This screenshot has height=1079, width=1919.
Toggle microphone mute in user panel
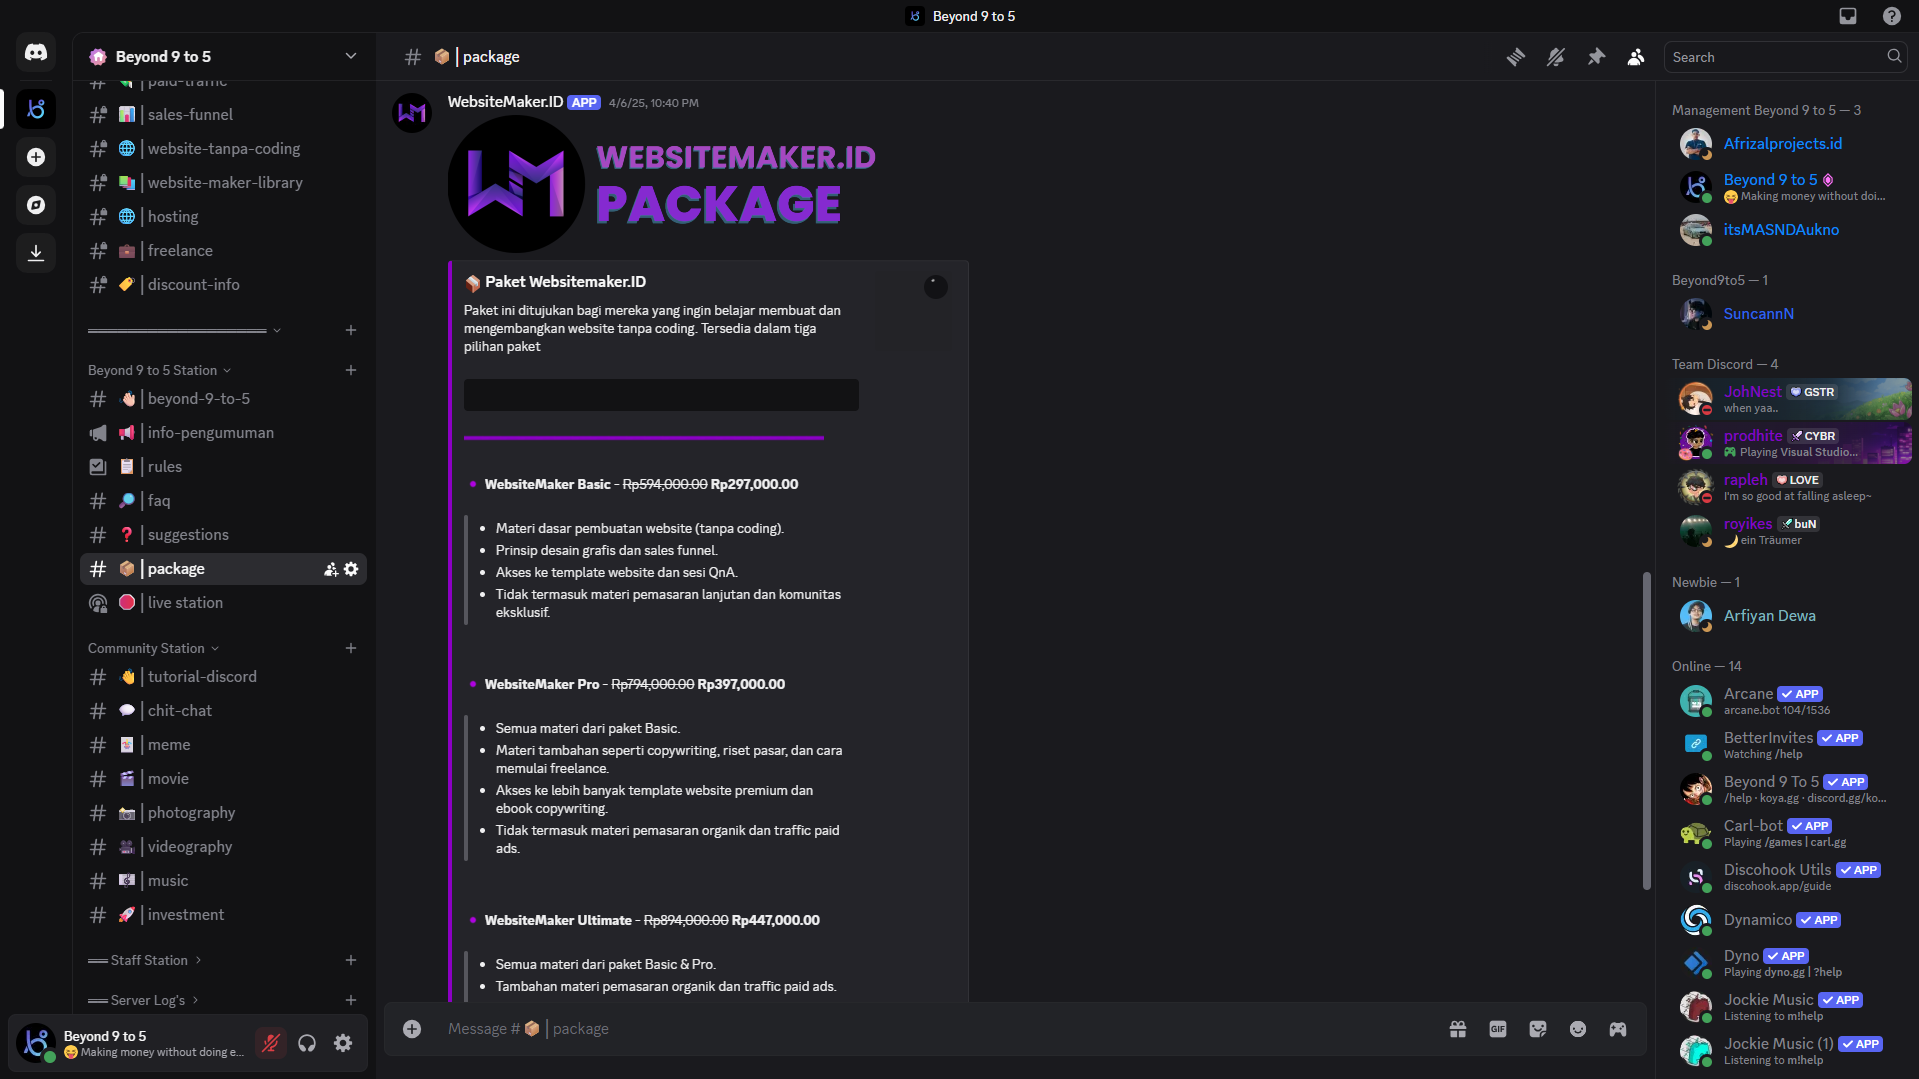[270, 1043]
